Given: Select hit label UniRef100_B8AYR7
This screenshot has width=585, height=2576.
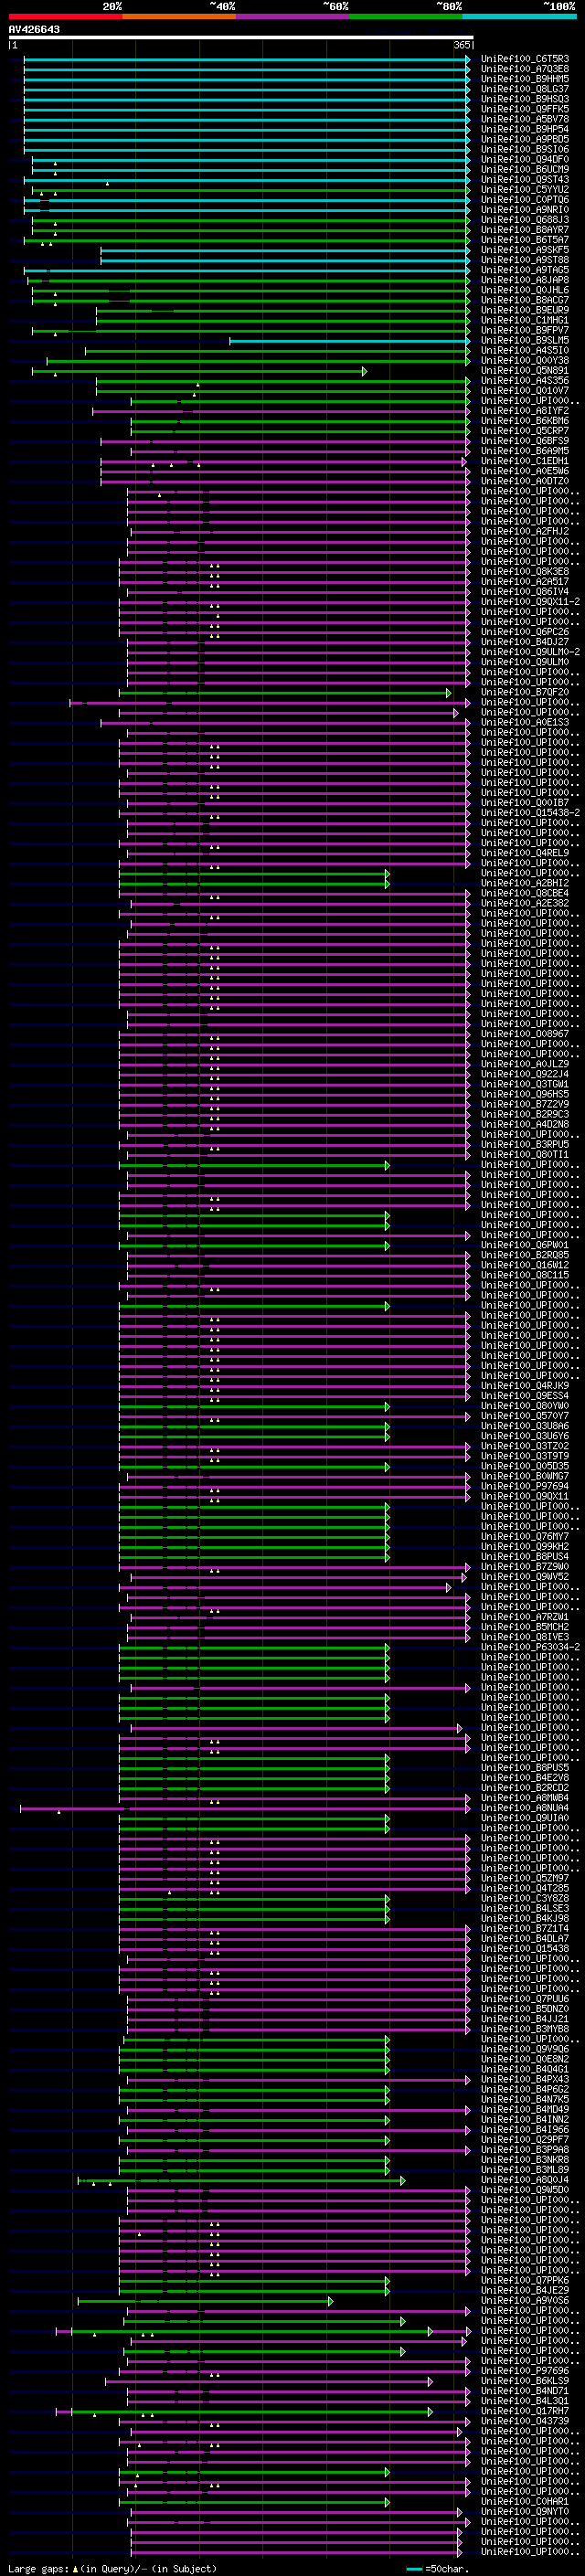Looking at the screenshot, I should point(525,230).
